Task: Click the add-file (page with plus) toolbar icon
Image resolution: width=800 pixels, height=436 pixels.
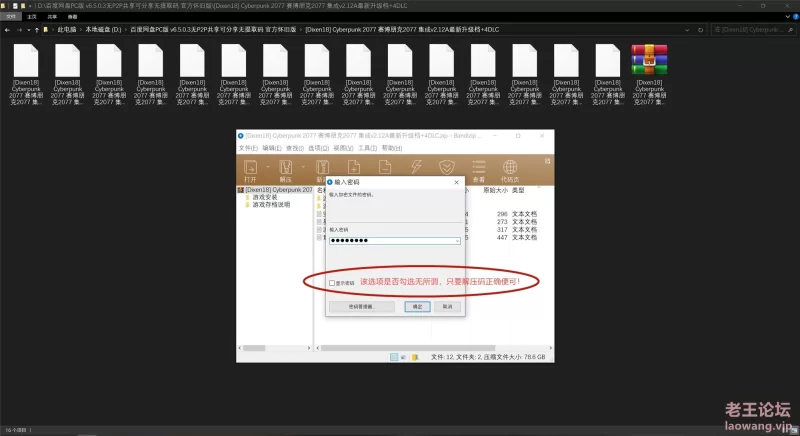Action: click(354, 167)
